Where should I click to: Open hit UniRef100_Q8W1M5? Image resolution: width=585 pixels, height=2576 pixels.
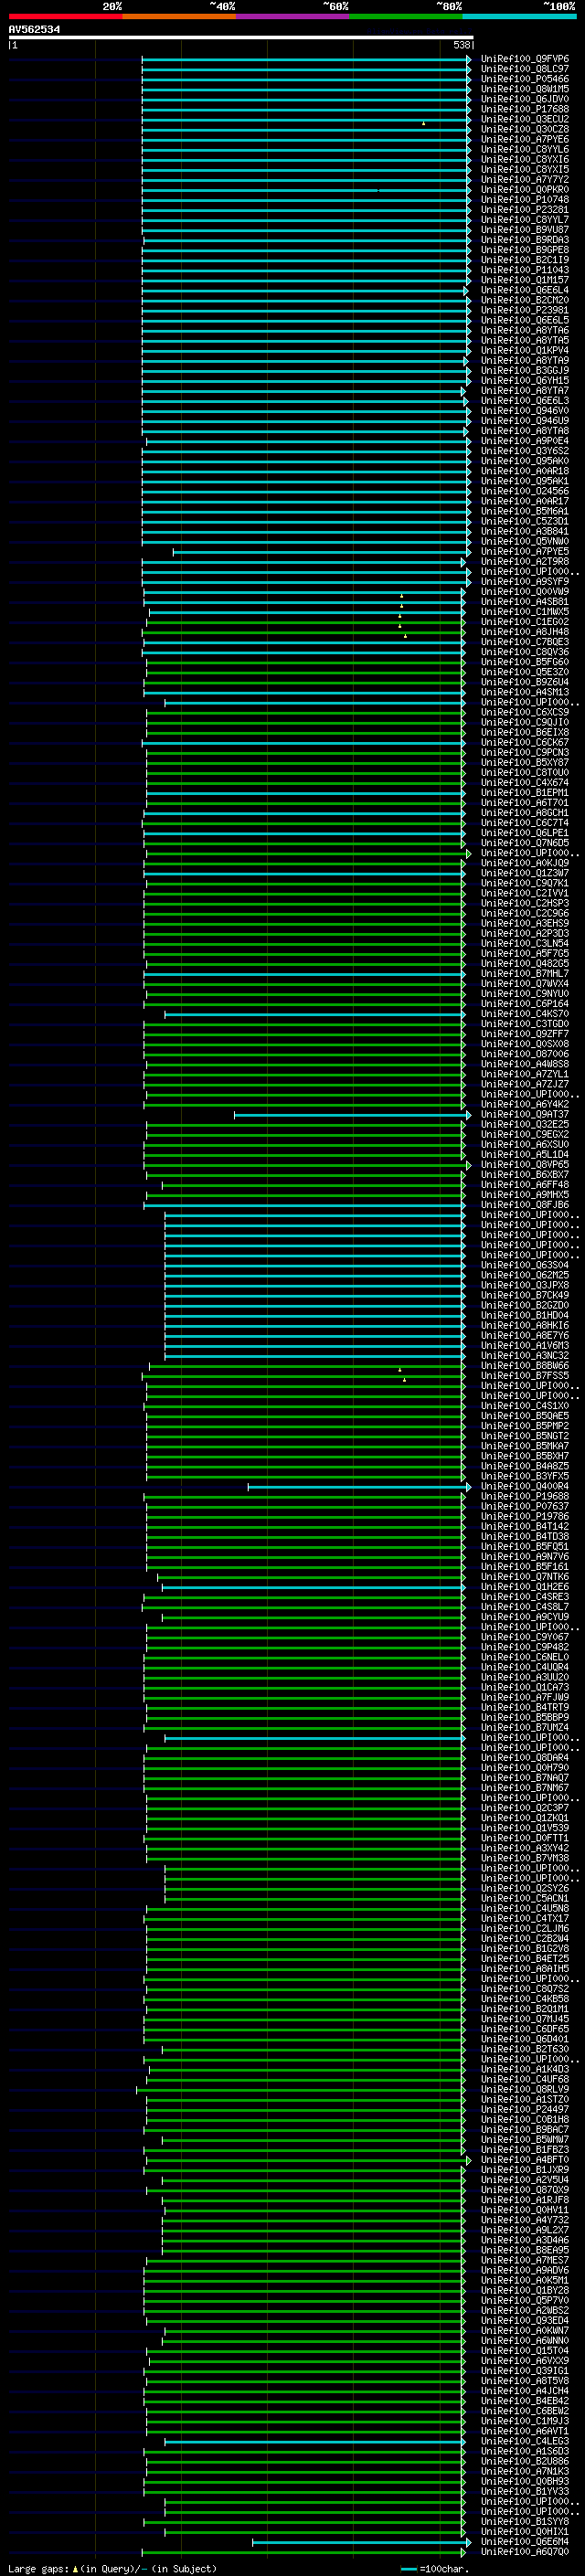524,89
